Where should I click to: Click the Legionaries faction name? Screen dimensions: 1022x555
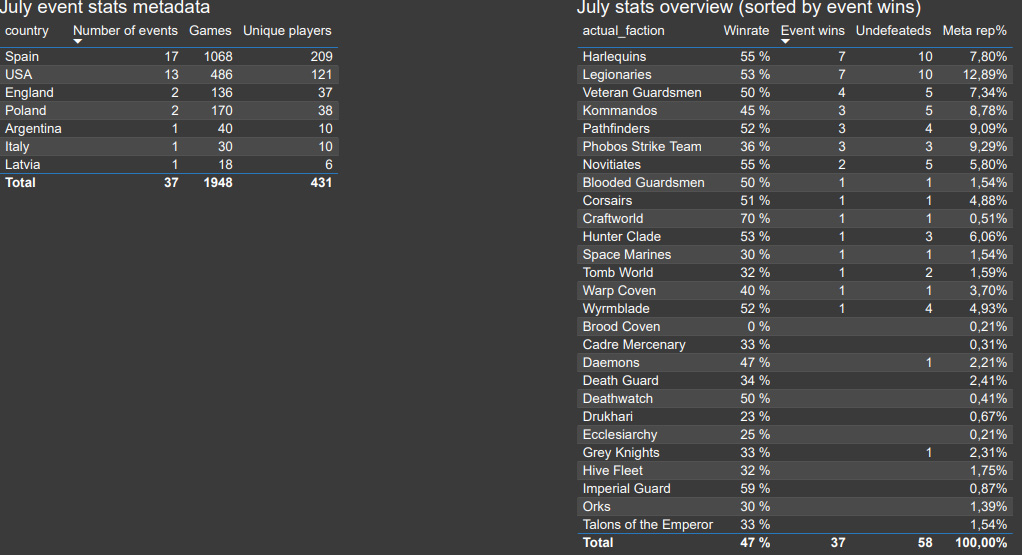click(617, 75)
